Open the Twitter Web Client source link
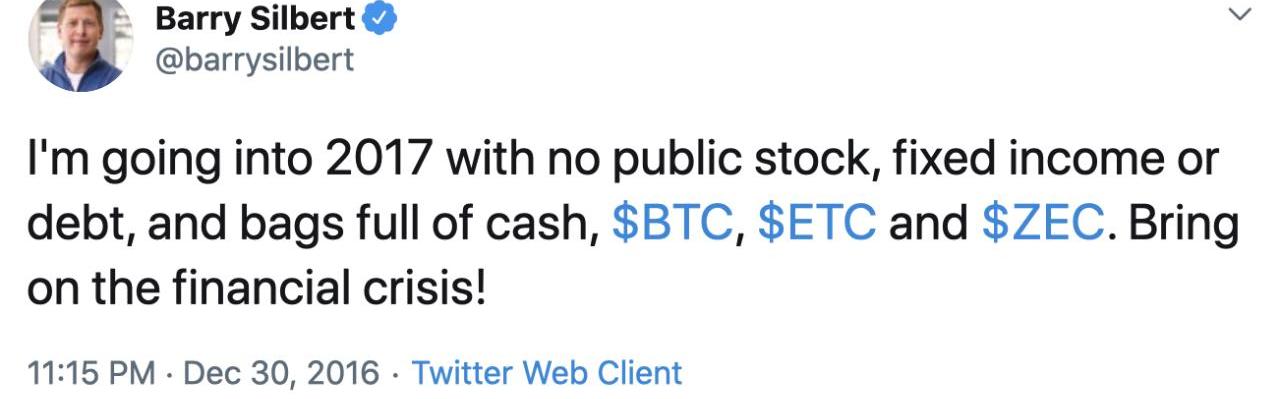The image size is (1280, 399). 547,374
